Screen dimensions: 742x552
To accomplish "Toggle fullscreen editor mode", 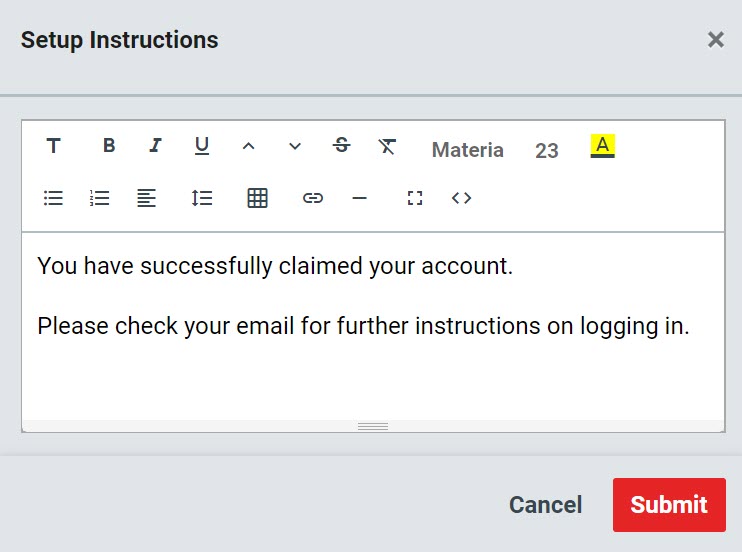I will click(x=415, y=198).
